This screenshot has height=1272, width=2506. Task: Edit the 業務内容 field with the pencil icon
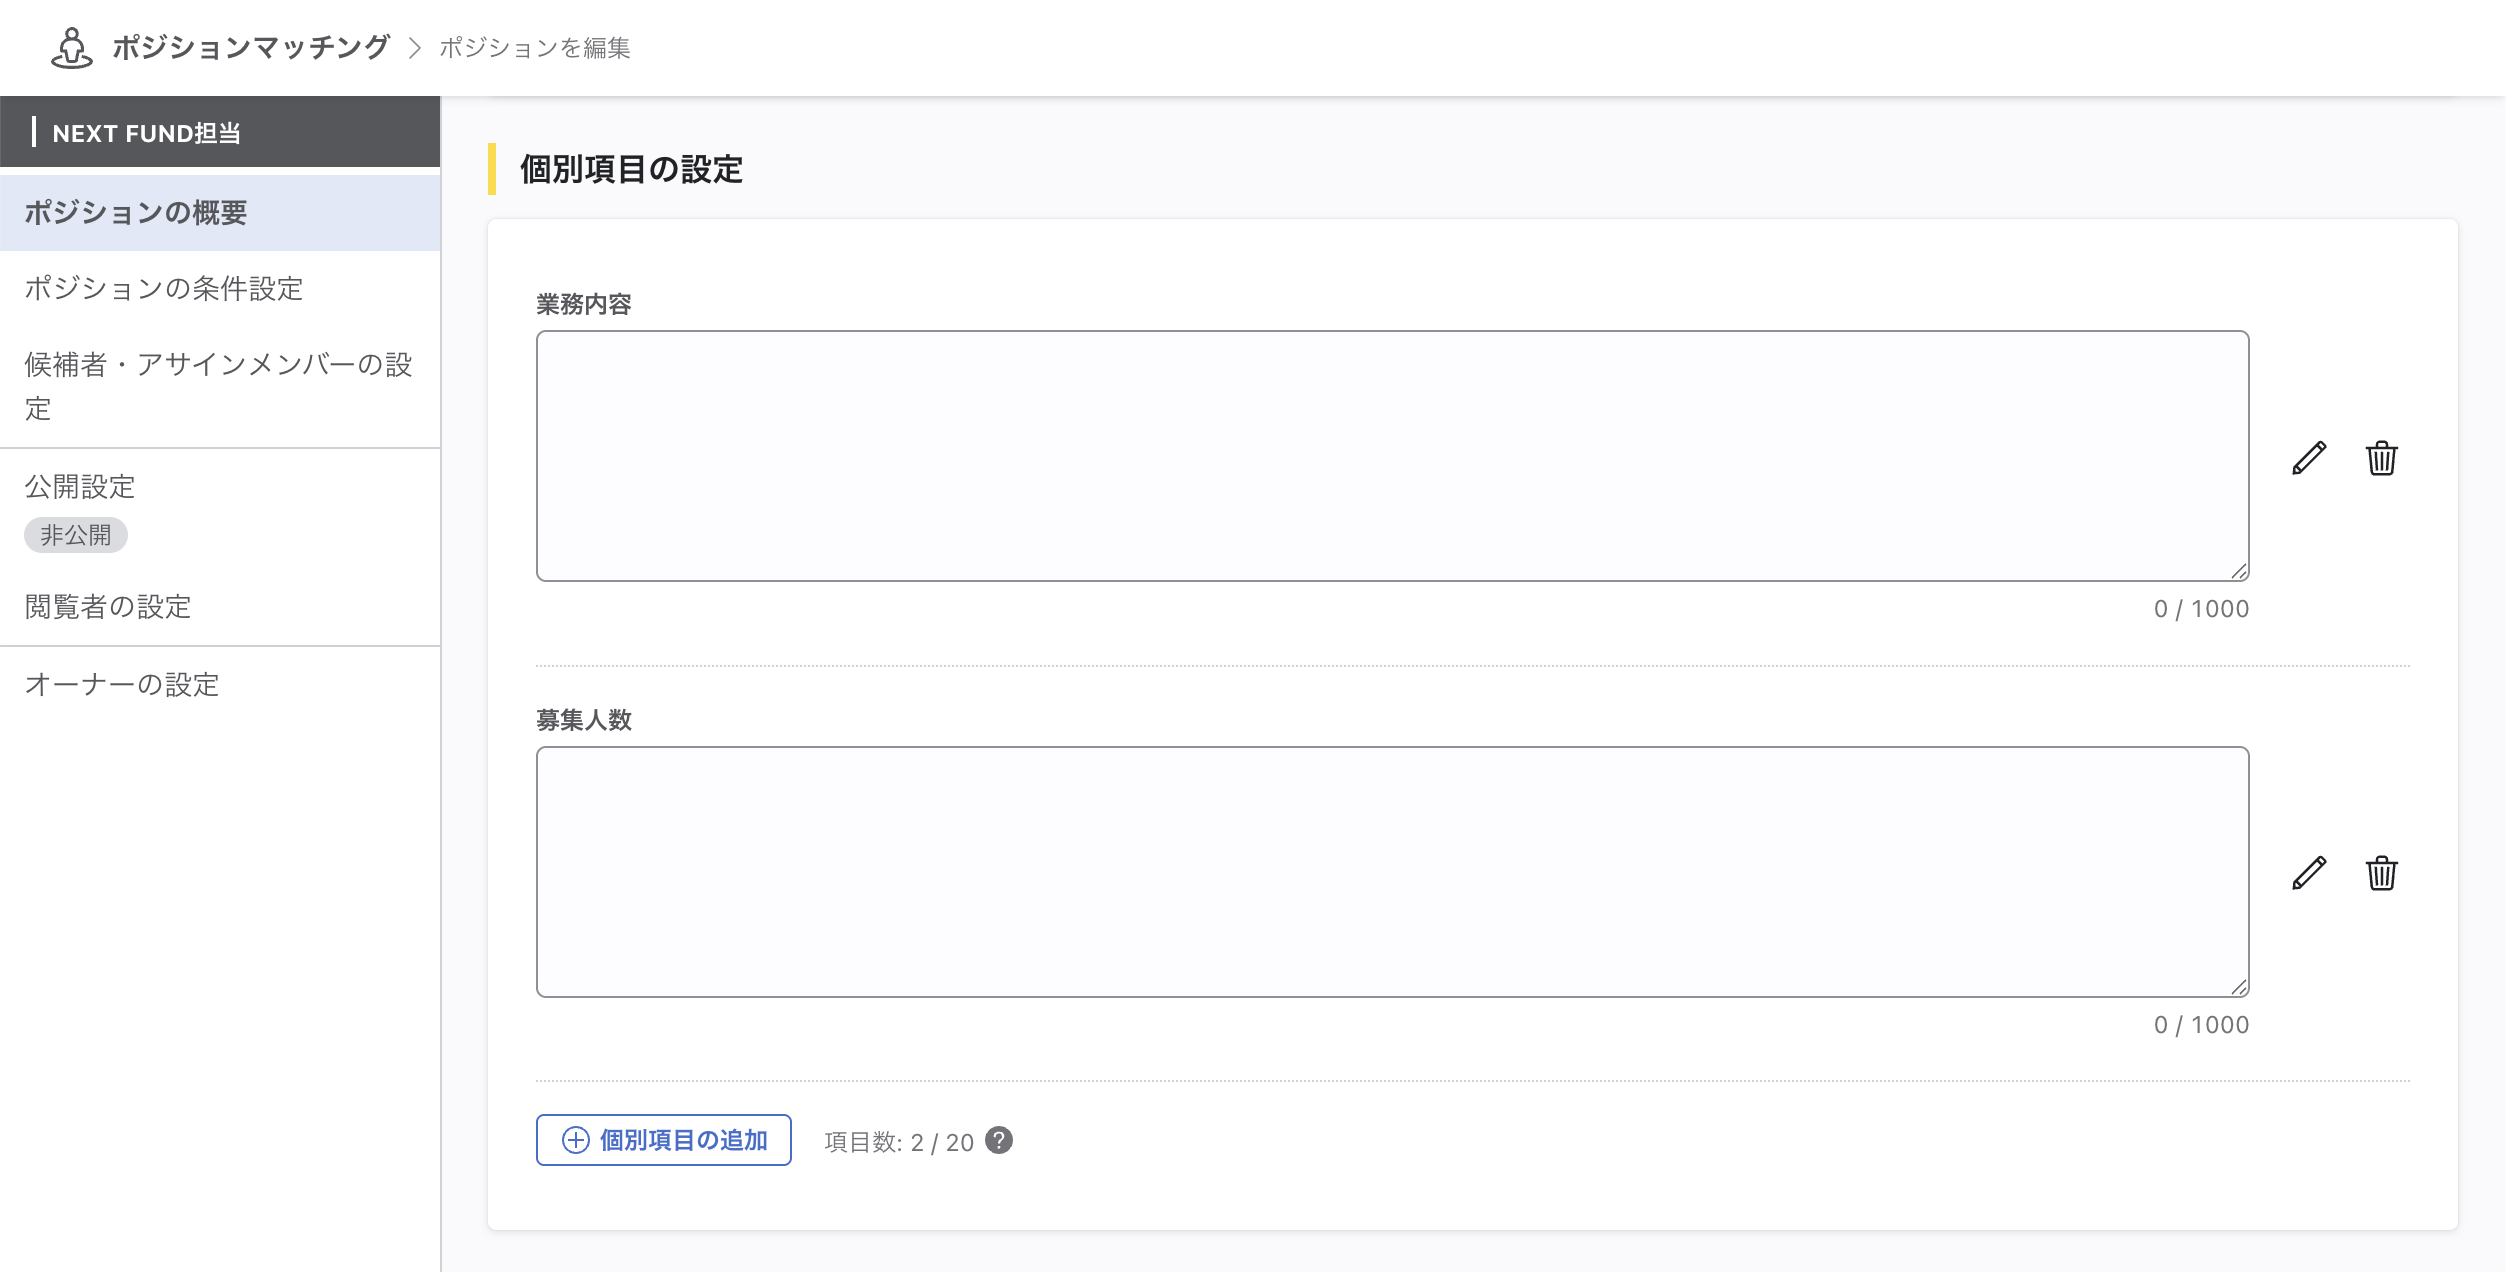2309,459
